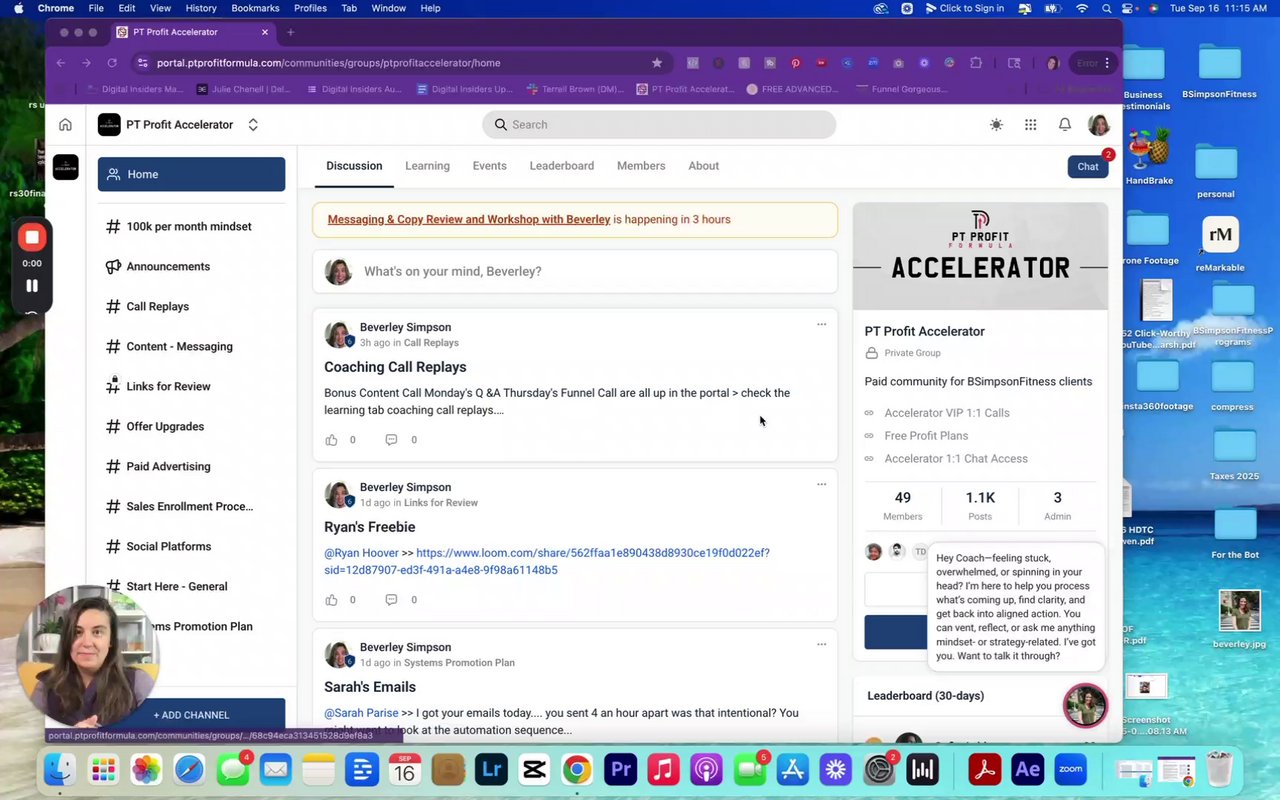Pause the screen recording
This screenshot has width=1280, height=800.
32,286
